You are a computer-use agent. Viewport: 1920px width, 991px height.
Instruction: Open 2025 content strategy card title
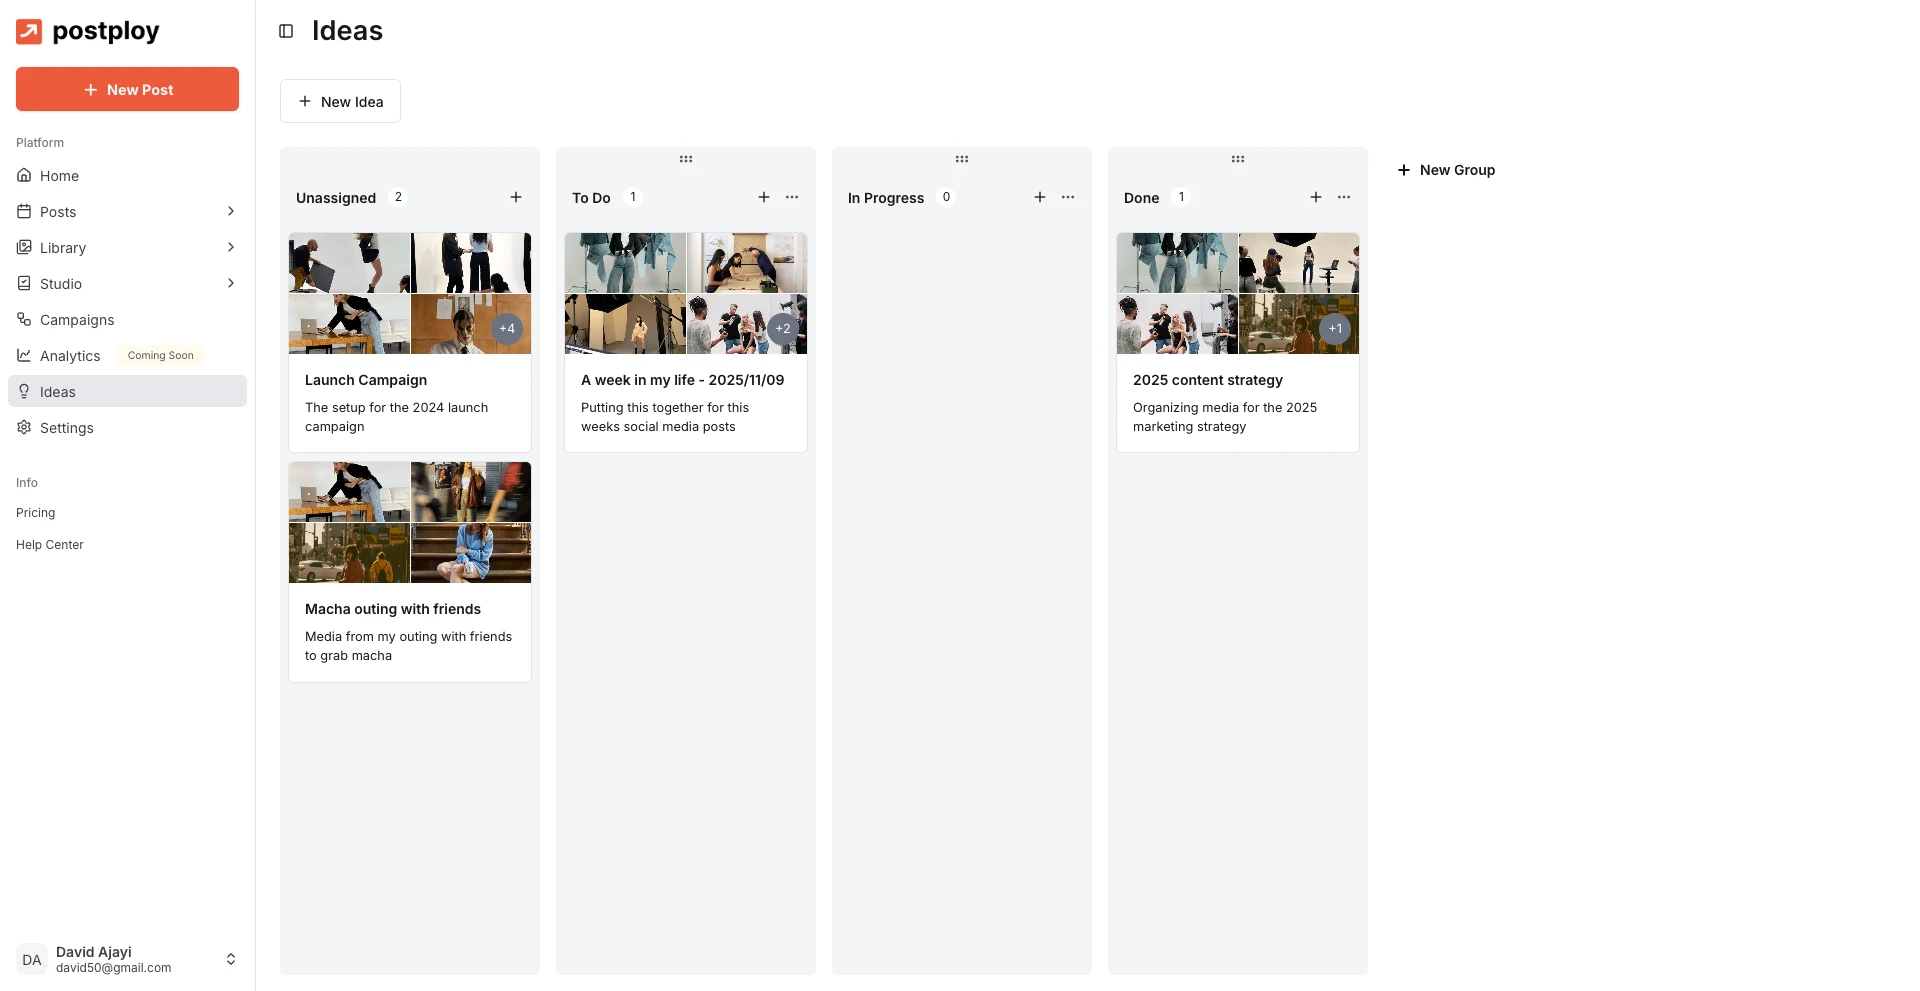(x=1208, y=380)
